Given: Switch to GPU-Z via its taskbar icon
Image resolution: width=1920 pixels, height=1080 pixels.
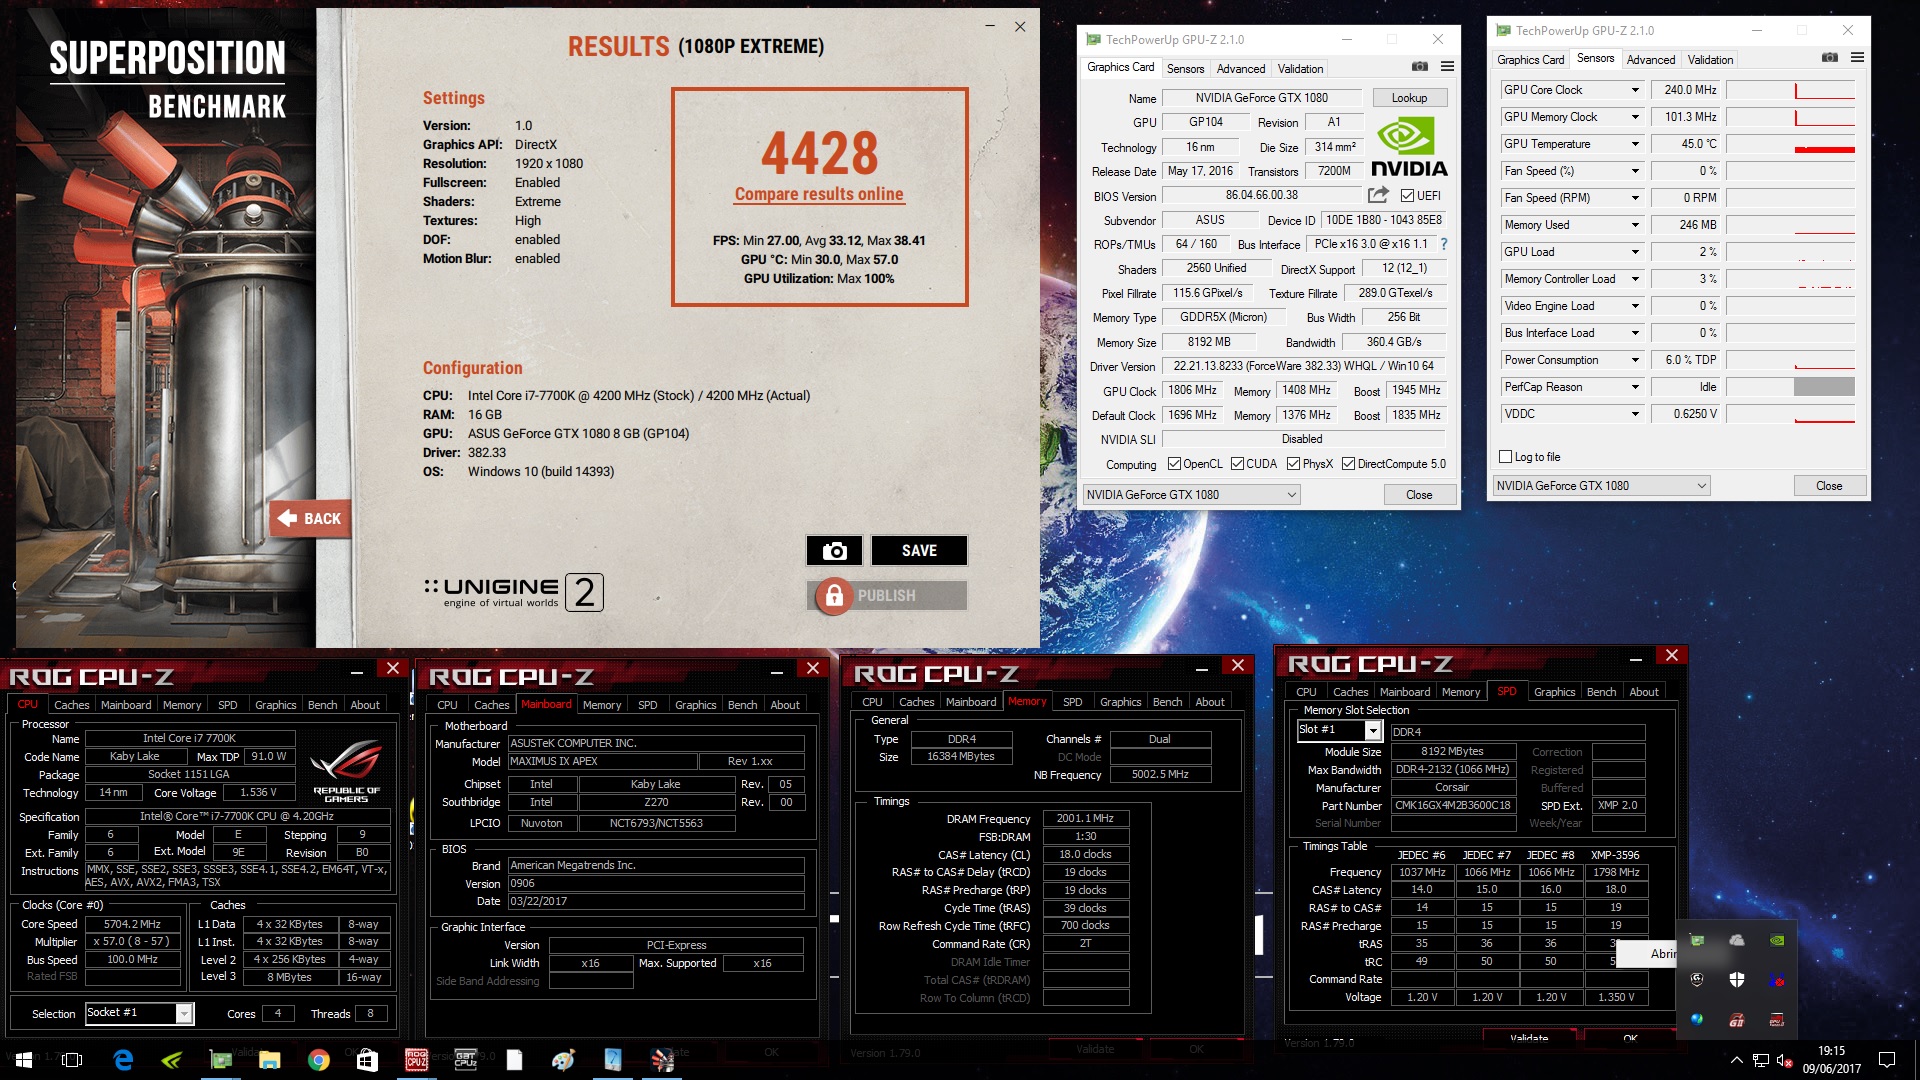Looking at the screenshot, I should pyautogui.click(x=220, y=1060).
